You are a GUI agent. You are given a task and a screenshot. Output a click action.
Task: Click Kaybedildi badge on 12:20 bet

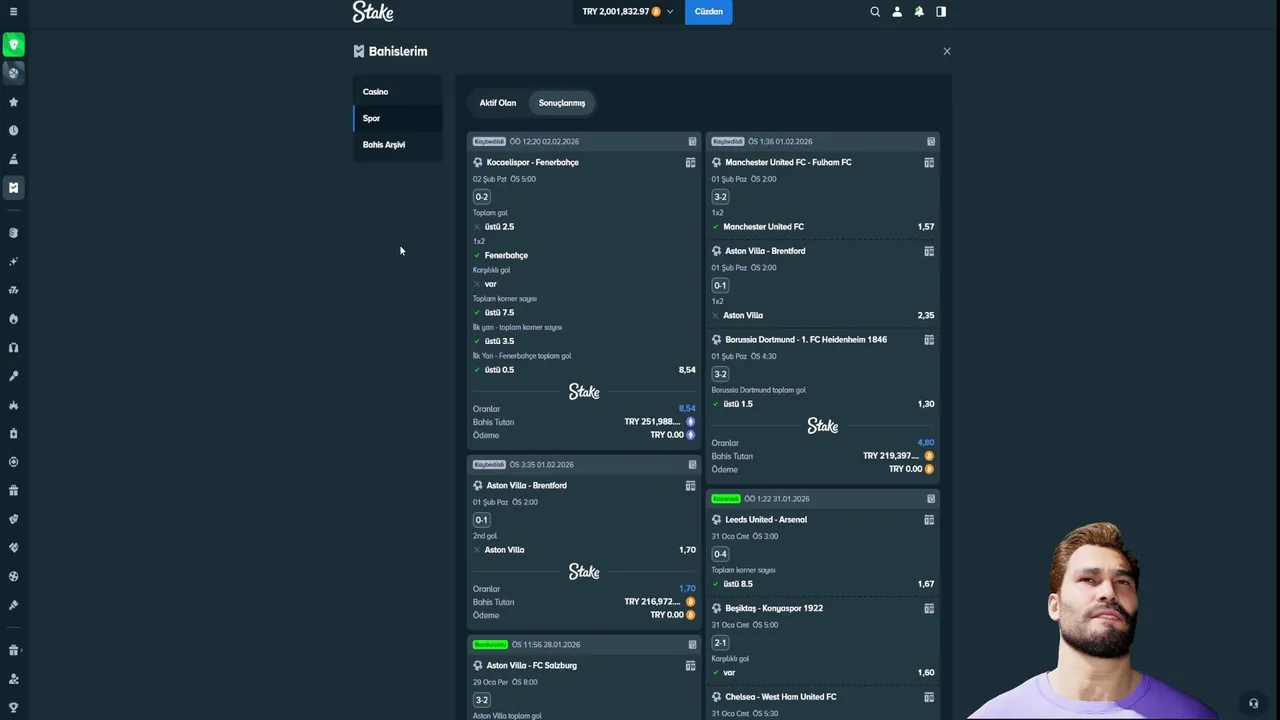(489, 142)
